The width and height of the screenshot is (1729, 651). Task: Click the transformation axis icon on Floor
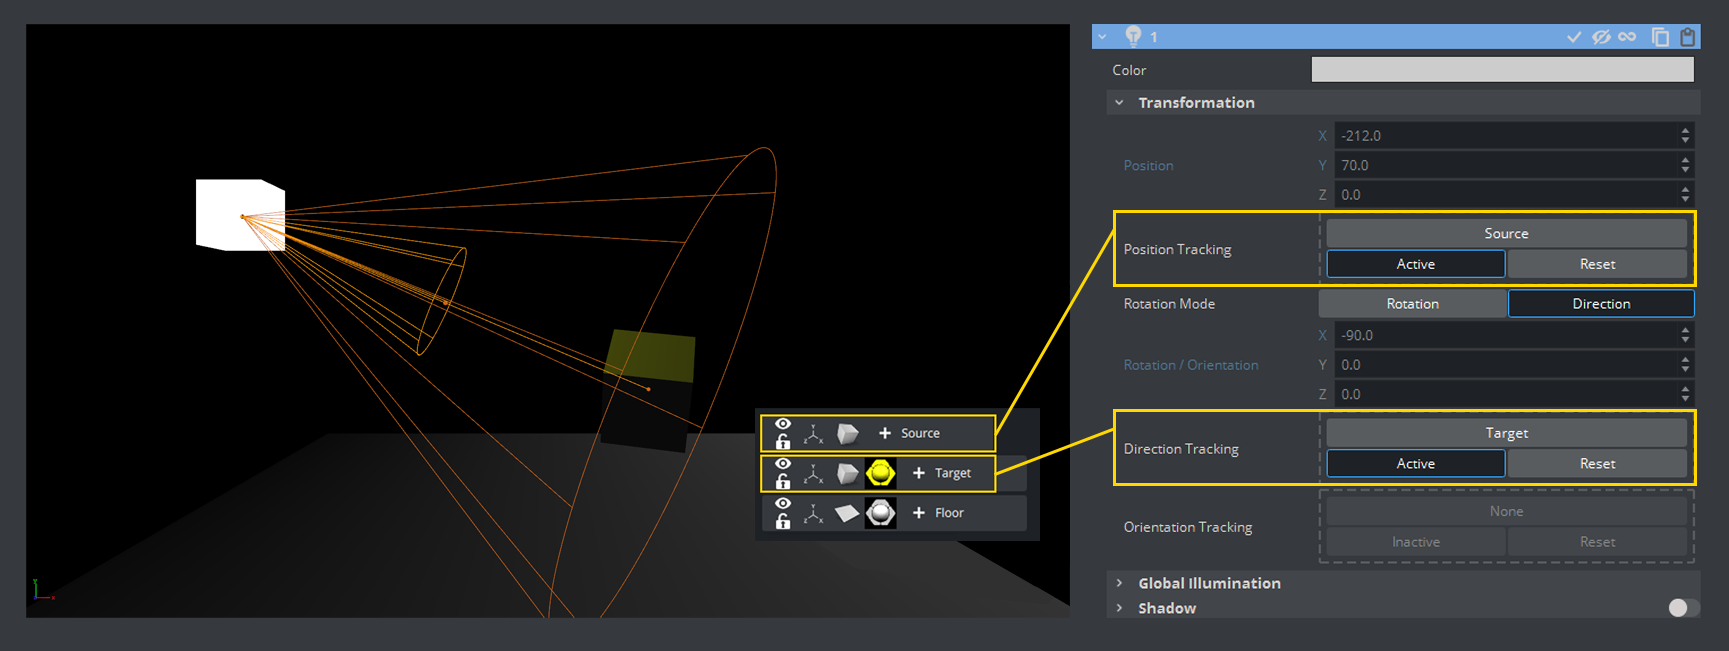click(x=814, y=513)
